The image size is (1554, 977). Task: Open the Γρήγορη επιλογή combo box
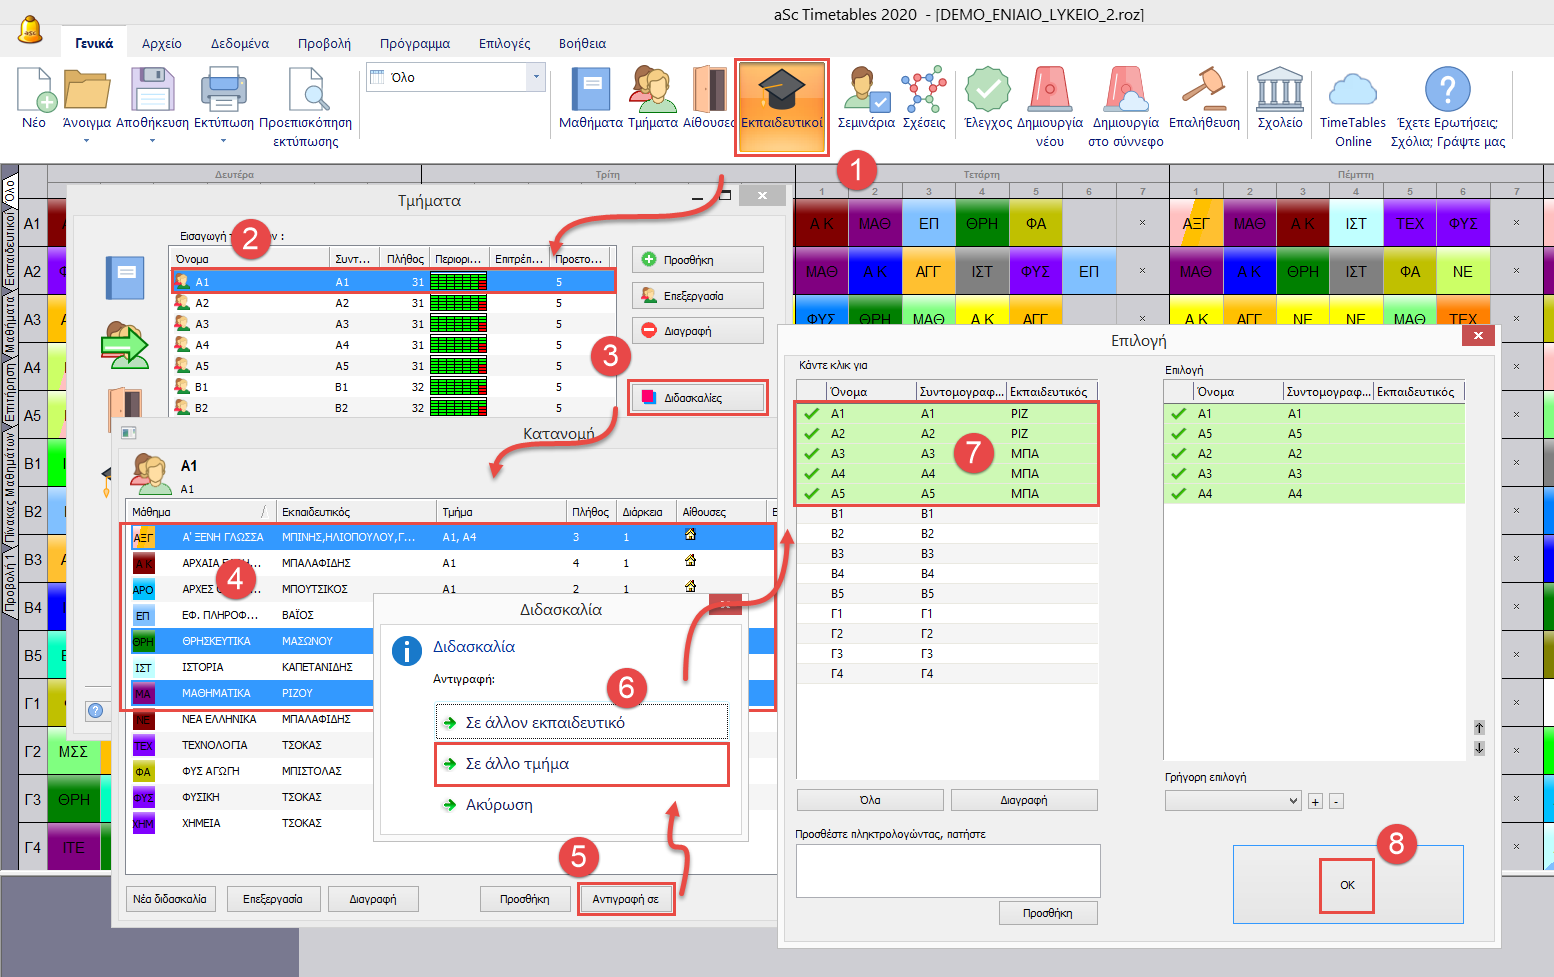[1232, 801]
